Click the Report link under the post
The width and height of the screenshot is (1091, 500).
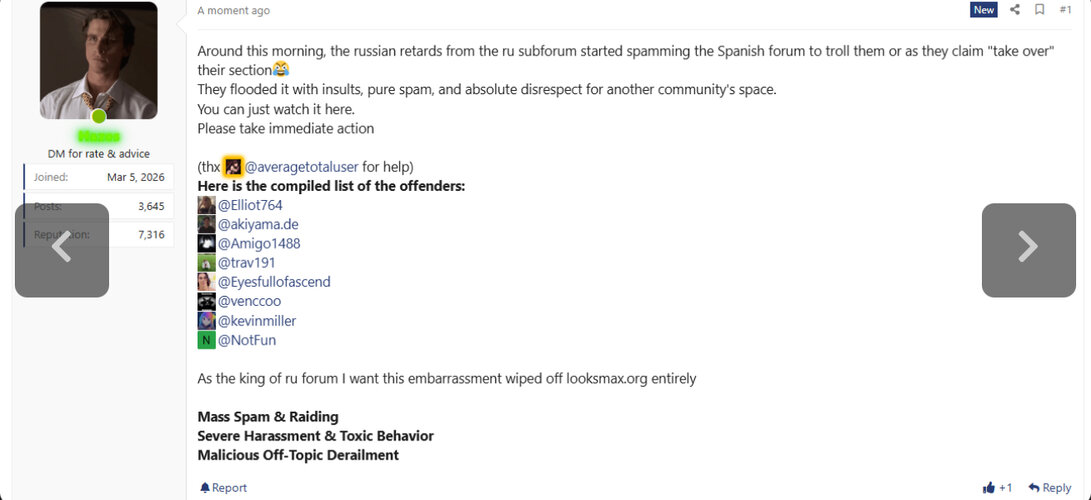click(x=223, y=488)
